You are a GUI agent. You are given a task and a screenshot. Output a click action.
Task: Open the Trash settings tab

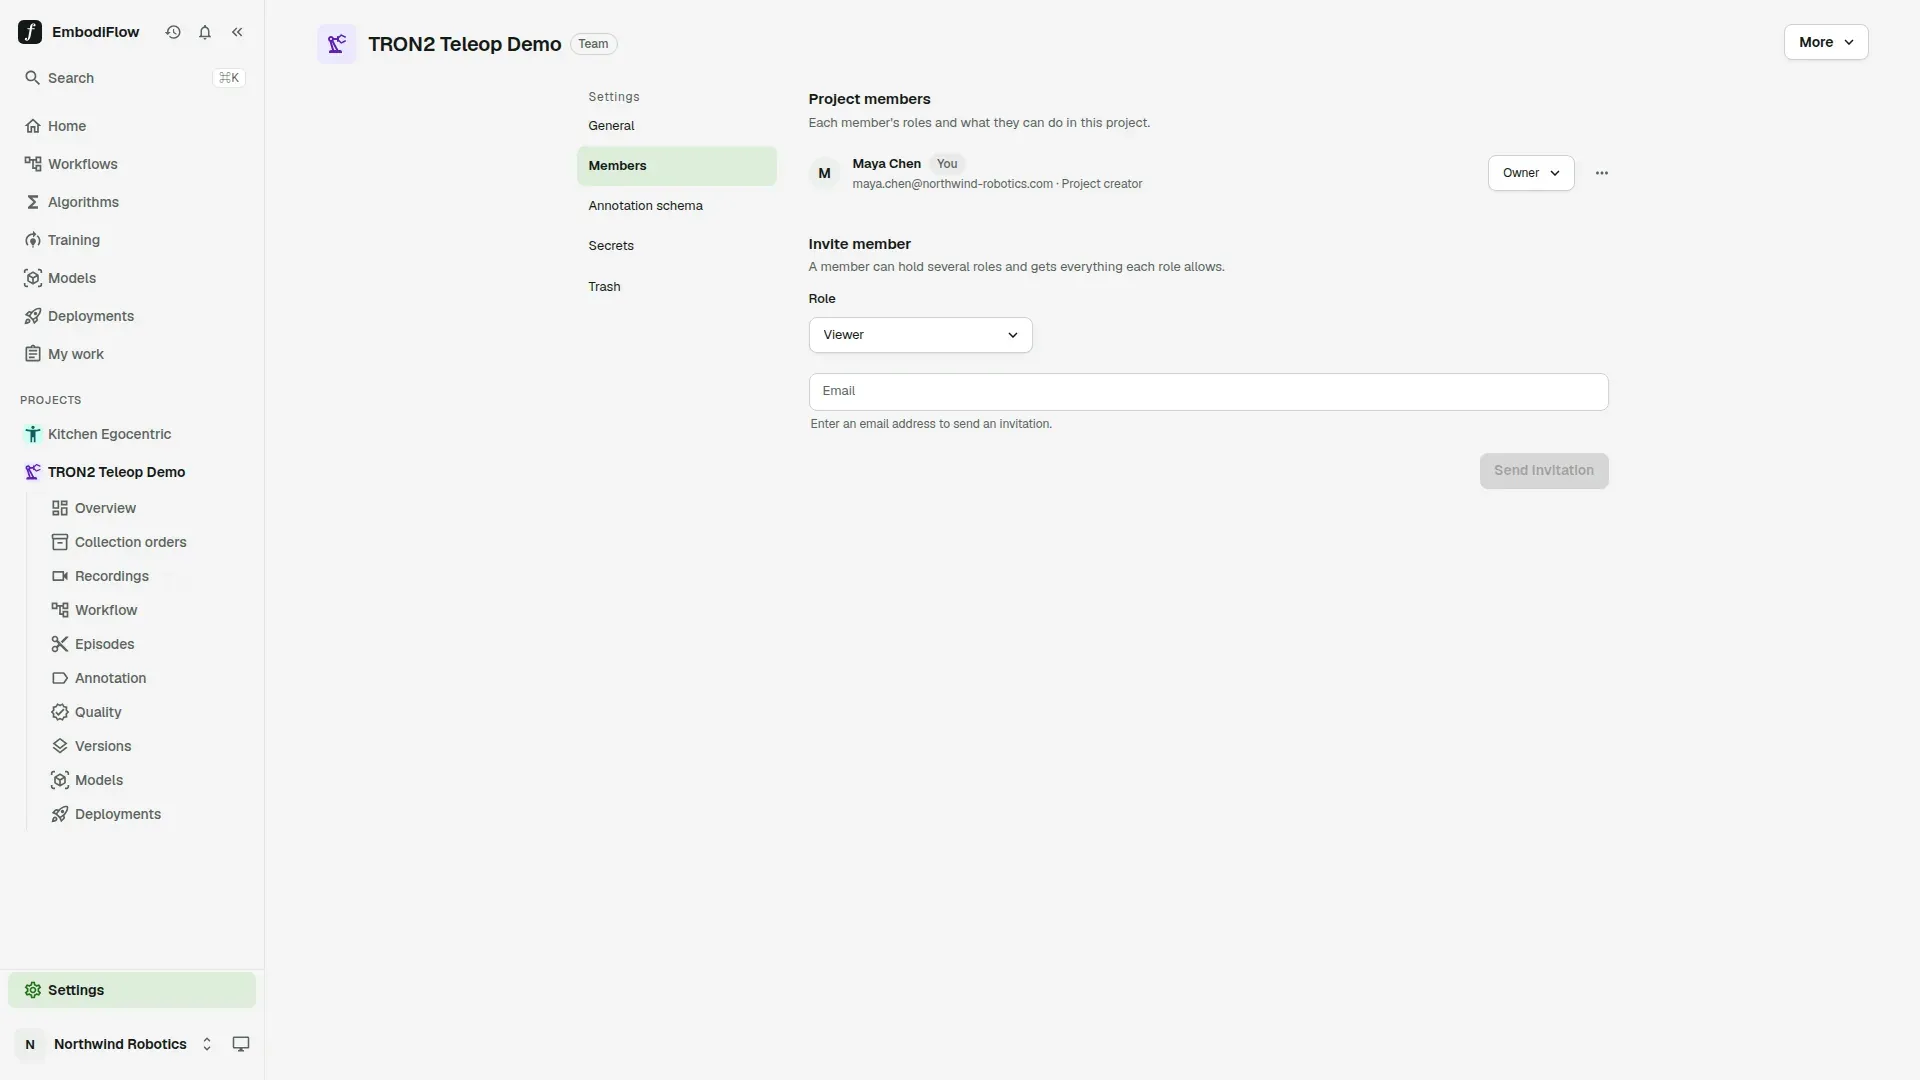pyautogui.click(x=676, y=287)
